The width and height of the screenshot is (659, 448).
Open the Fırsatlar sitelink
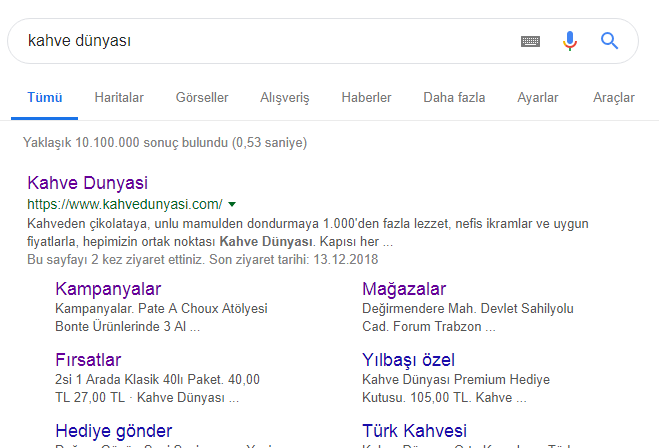pyautogui.click(x=88, y=360)
